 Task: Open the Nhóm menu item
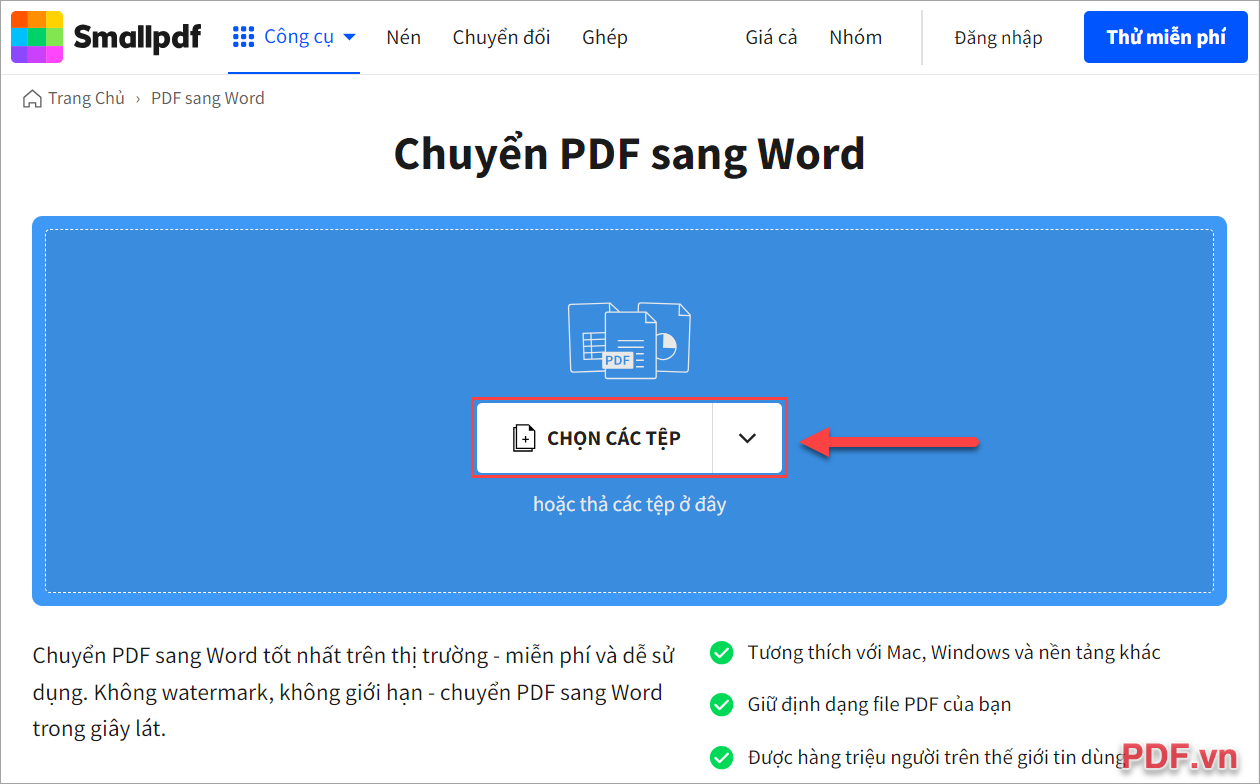pyautogui.click(x=855, y=37)
